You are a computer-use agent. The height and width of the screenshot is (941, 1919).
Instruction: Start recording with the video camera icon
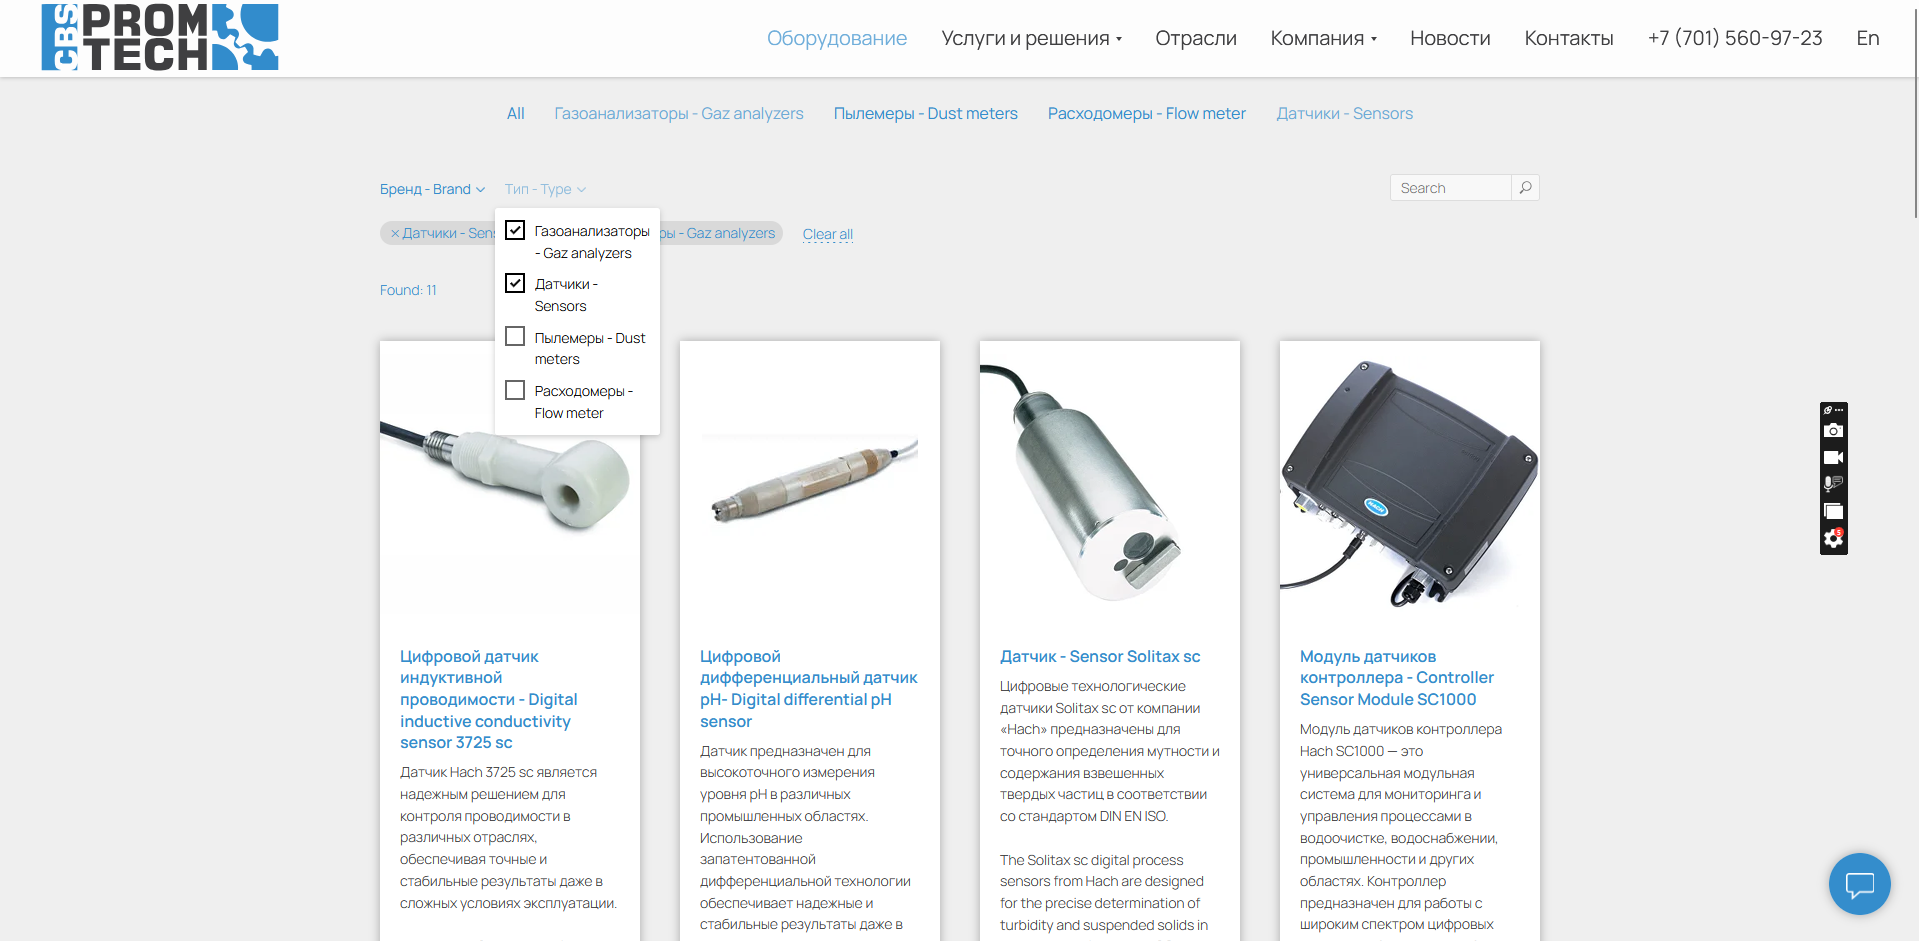1833,457
